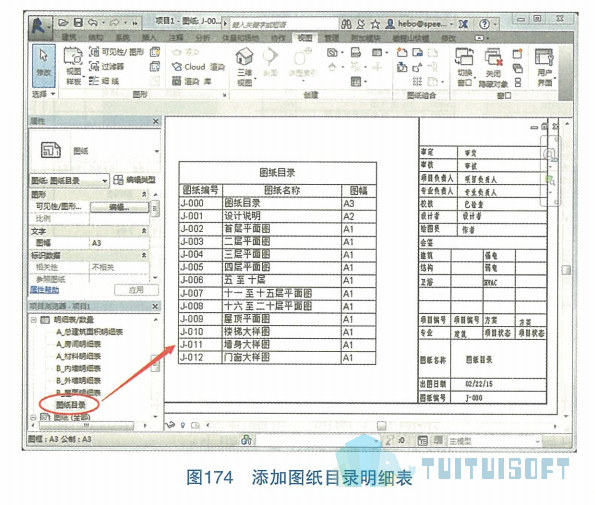Image resolution: width=595 pixels, height=505 pixels.
Task: Switch to the 管理 ribbon tab
Action: coord(331,38)
